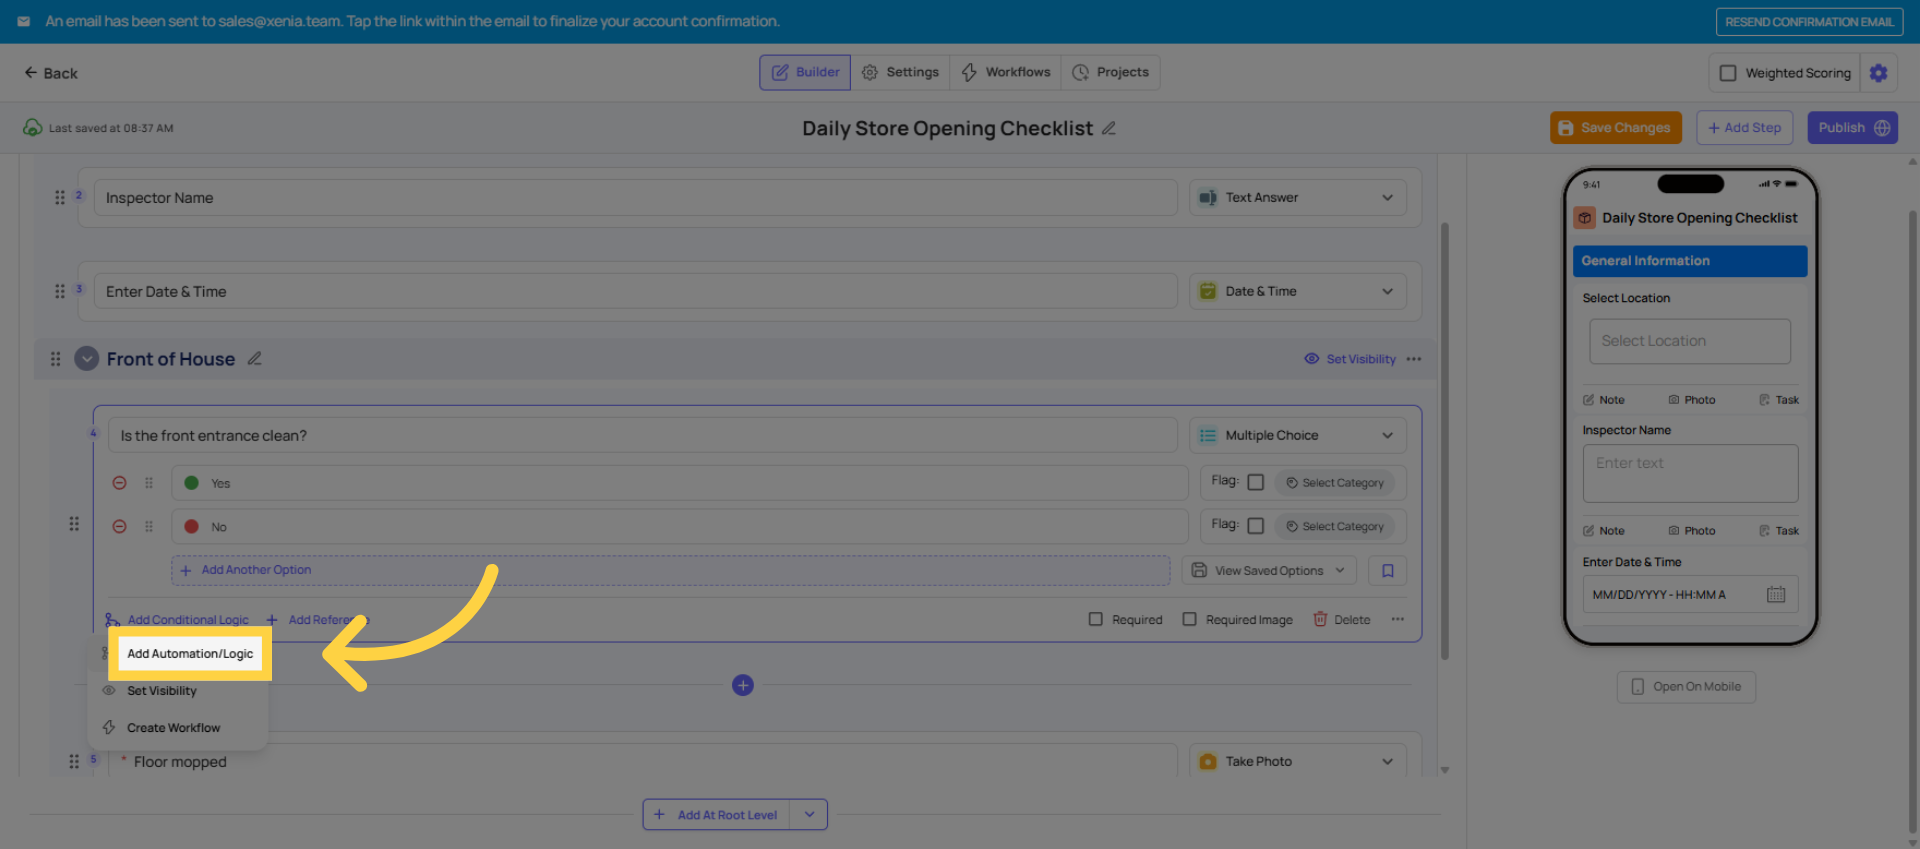
Task: Click red color dot of No option
Action: pos(191,526)
